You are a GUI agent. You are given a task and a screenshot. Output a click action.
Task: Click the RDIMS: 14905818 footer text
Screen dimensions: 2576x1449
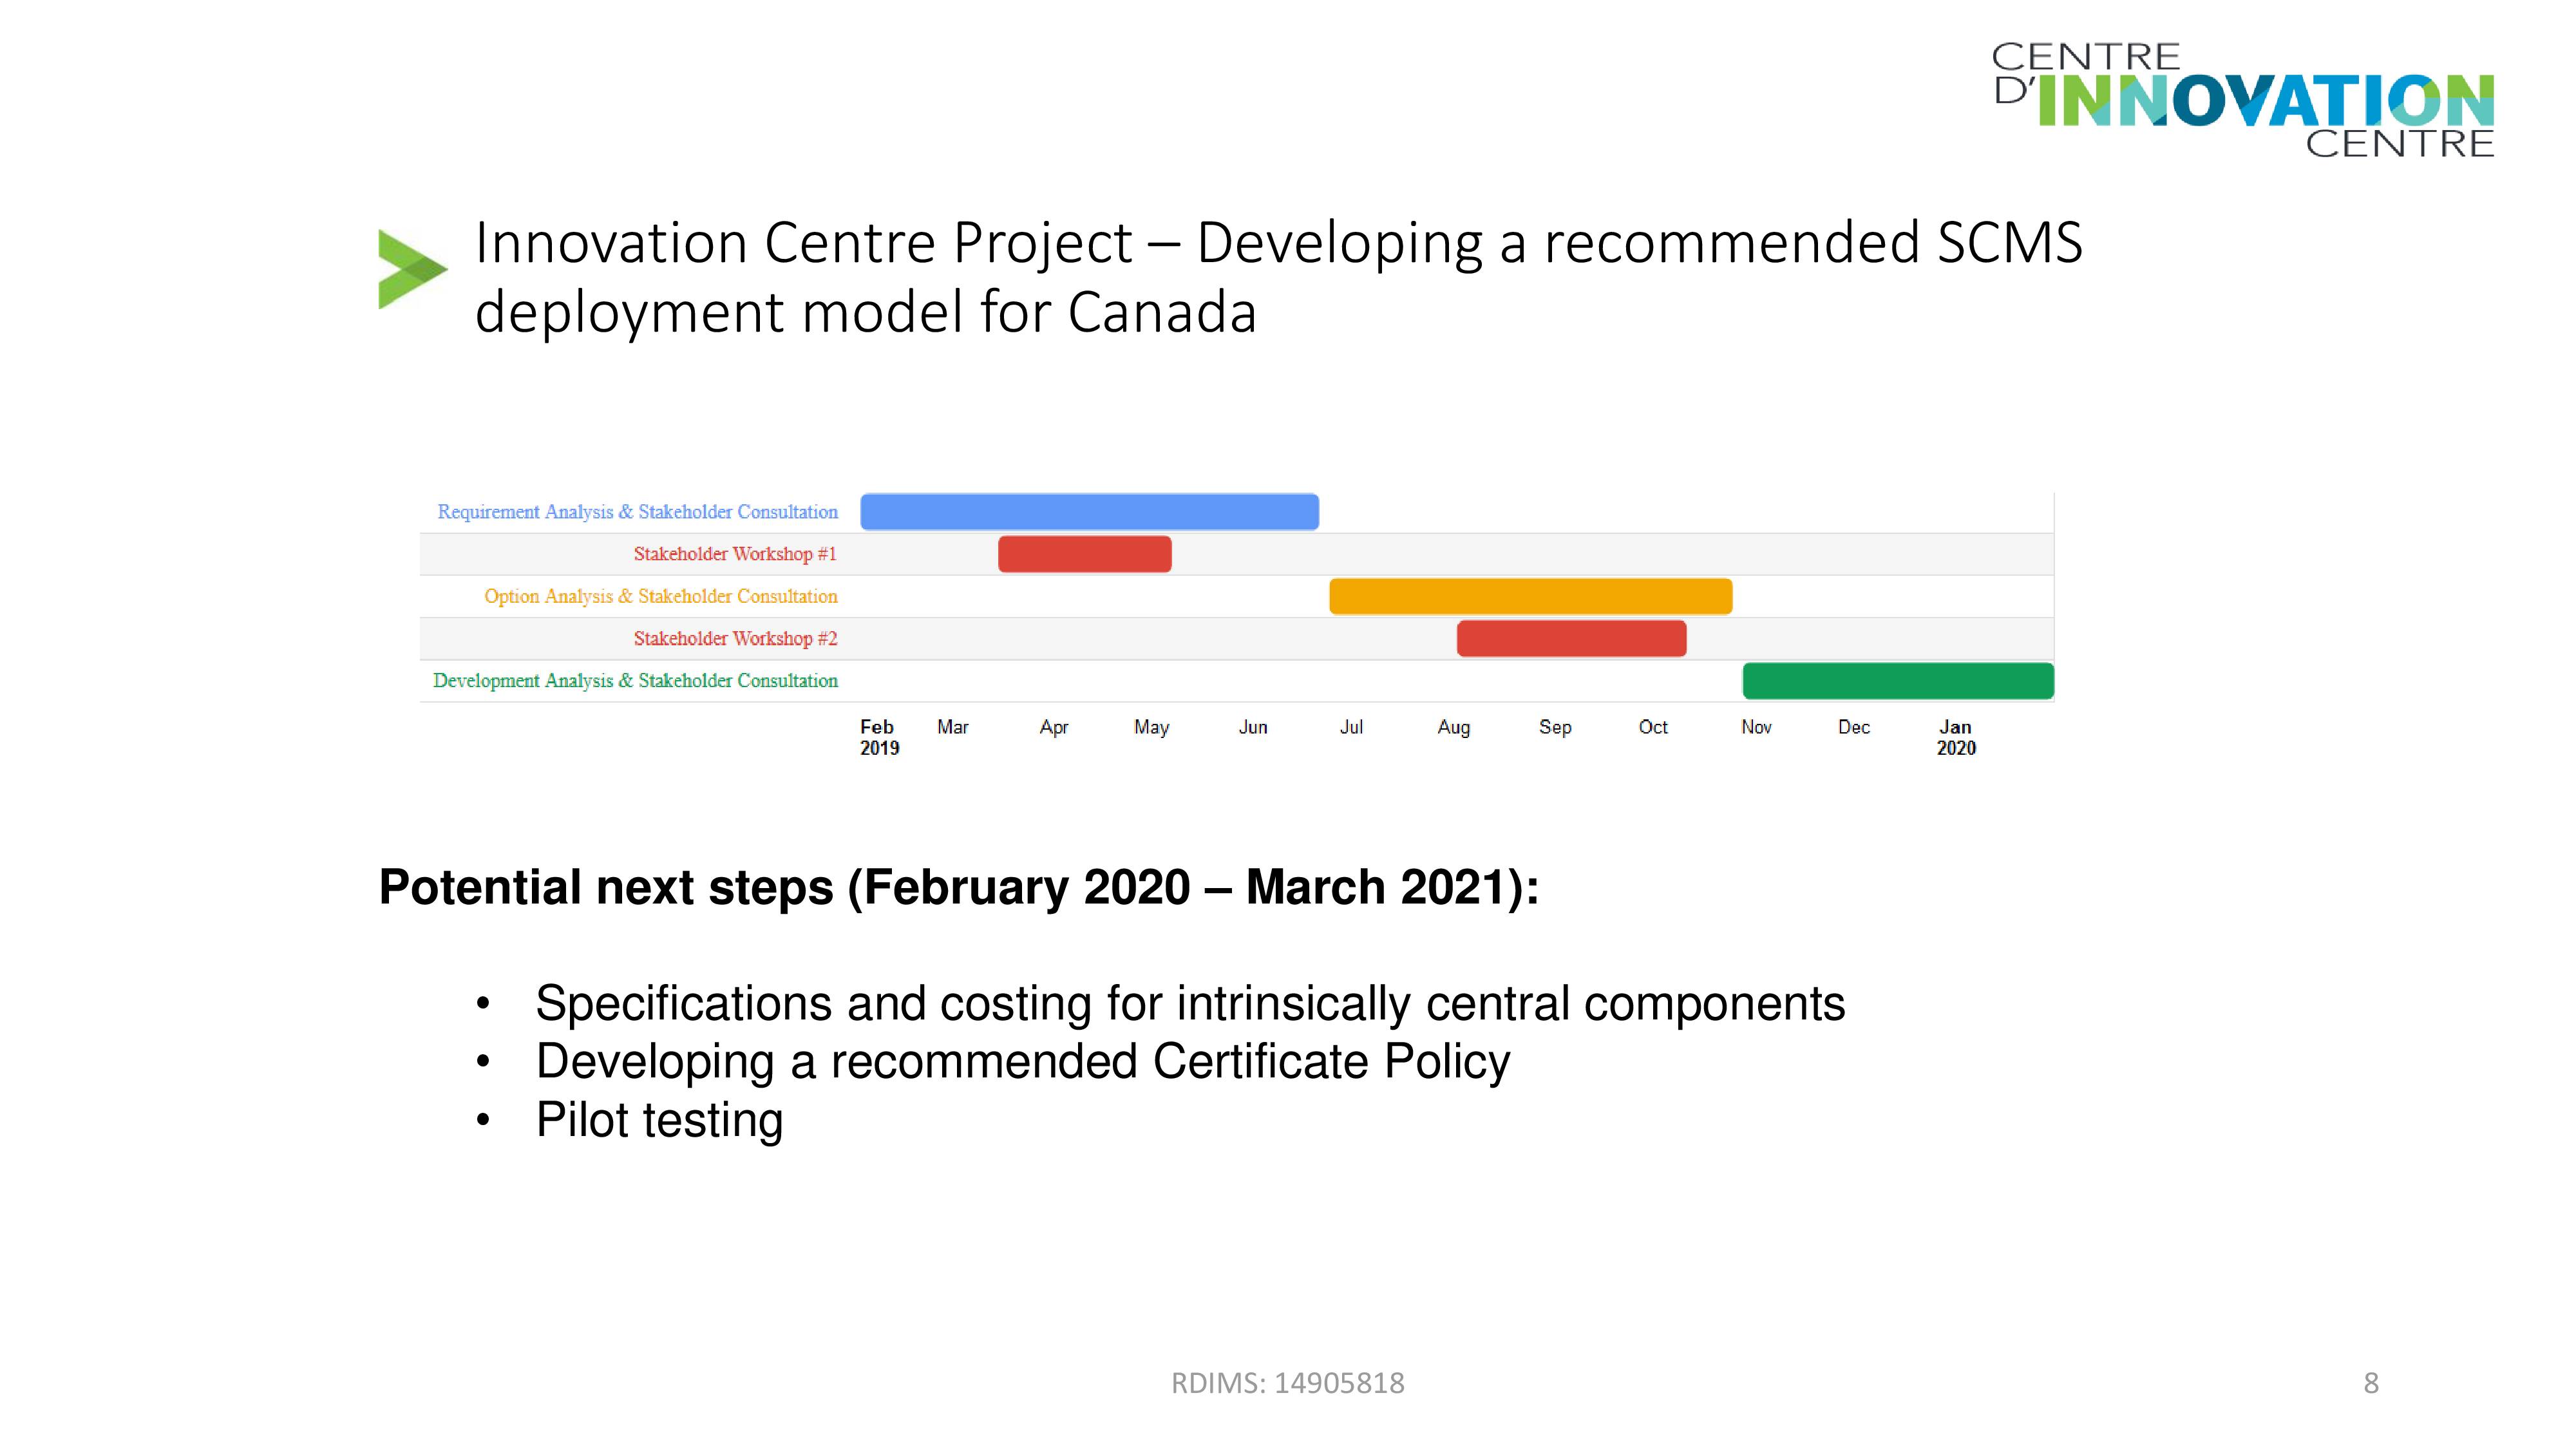coord(1288,1383)
